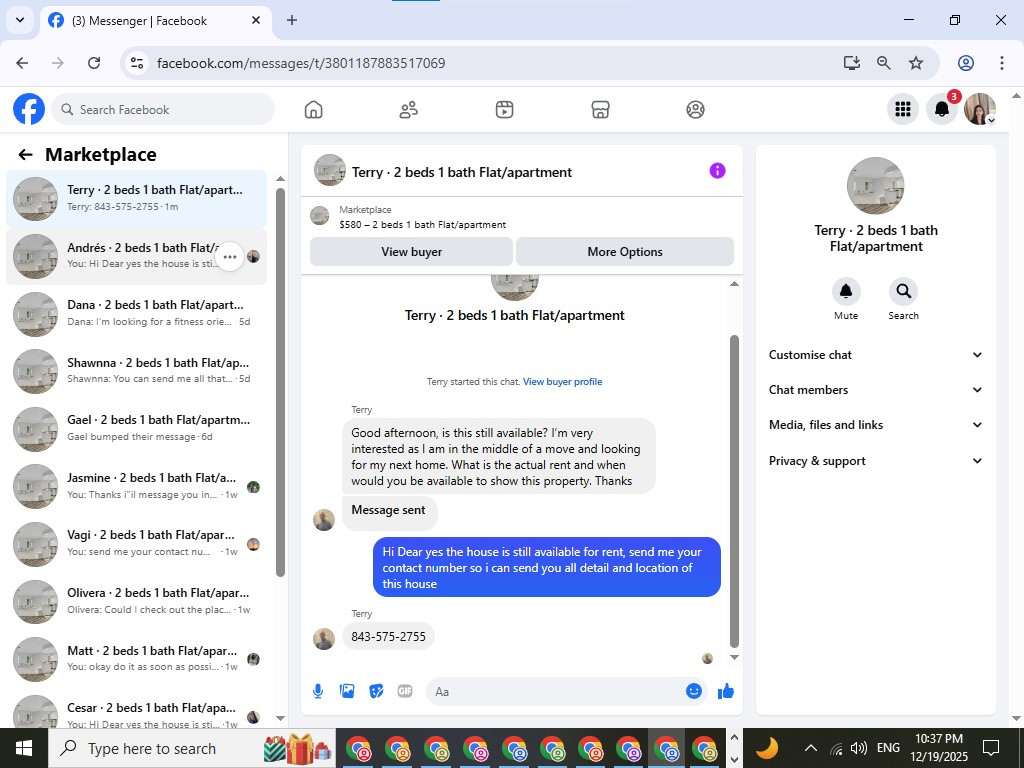Select Messenger | Facebook browser tab

tap(157, 21)
